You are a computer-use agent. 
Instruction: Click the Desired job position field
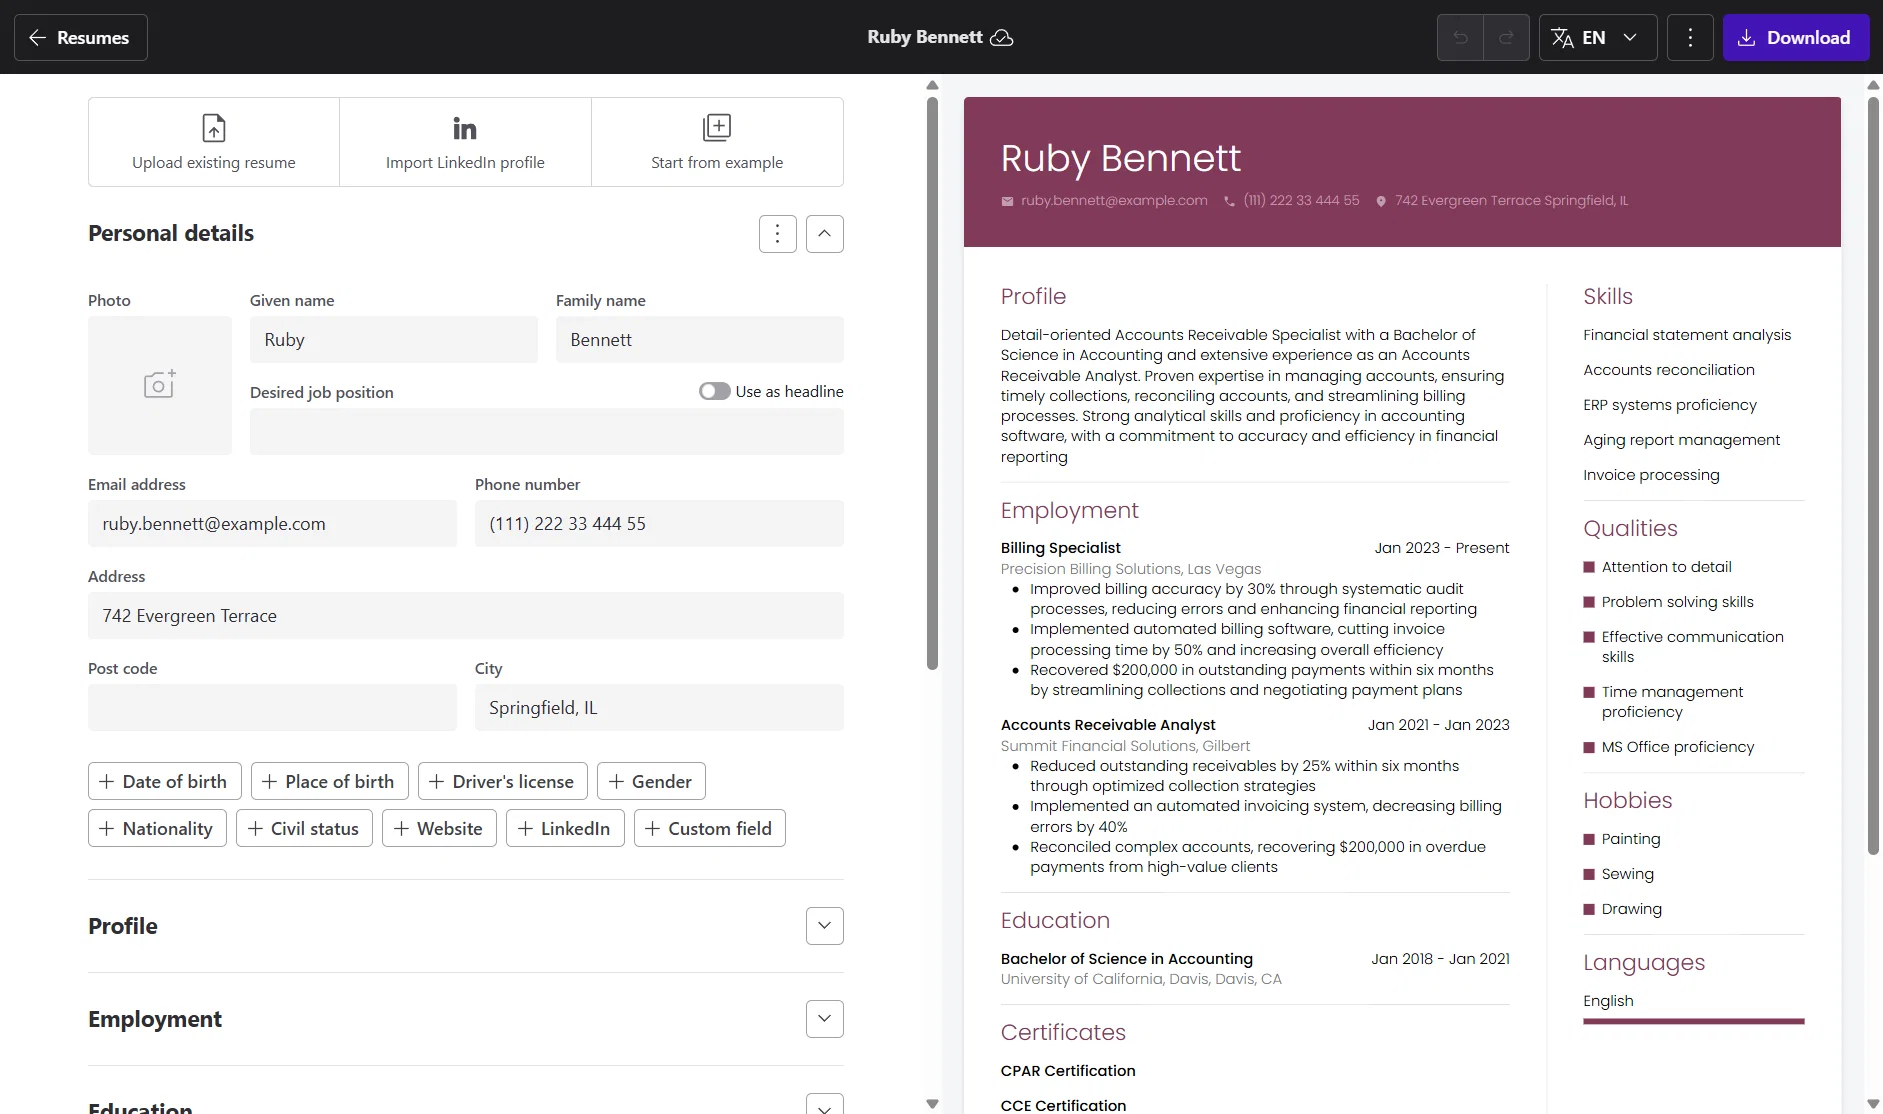[547, 432]
